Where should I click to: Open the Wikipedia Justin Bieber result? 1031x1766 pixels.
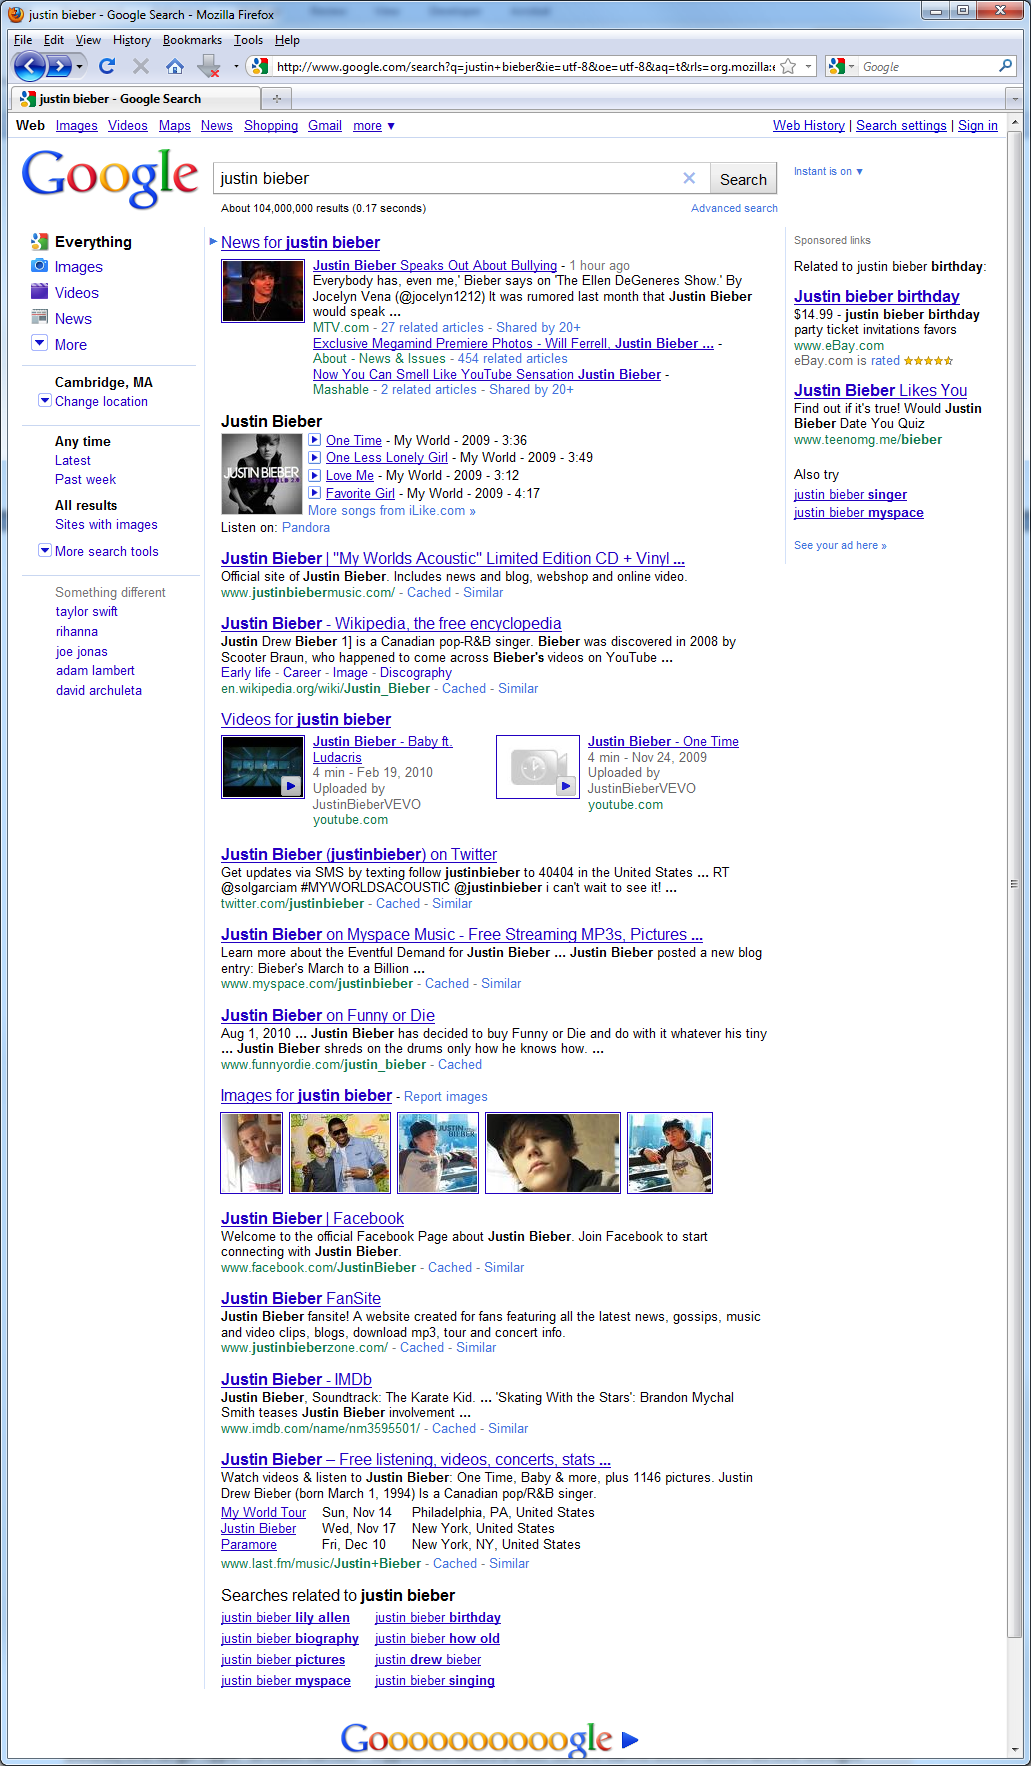[391, 623]
